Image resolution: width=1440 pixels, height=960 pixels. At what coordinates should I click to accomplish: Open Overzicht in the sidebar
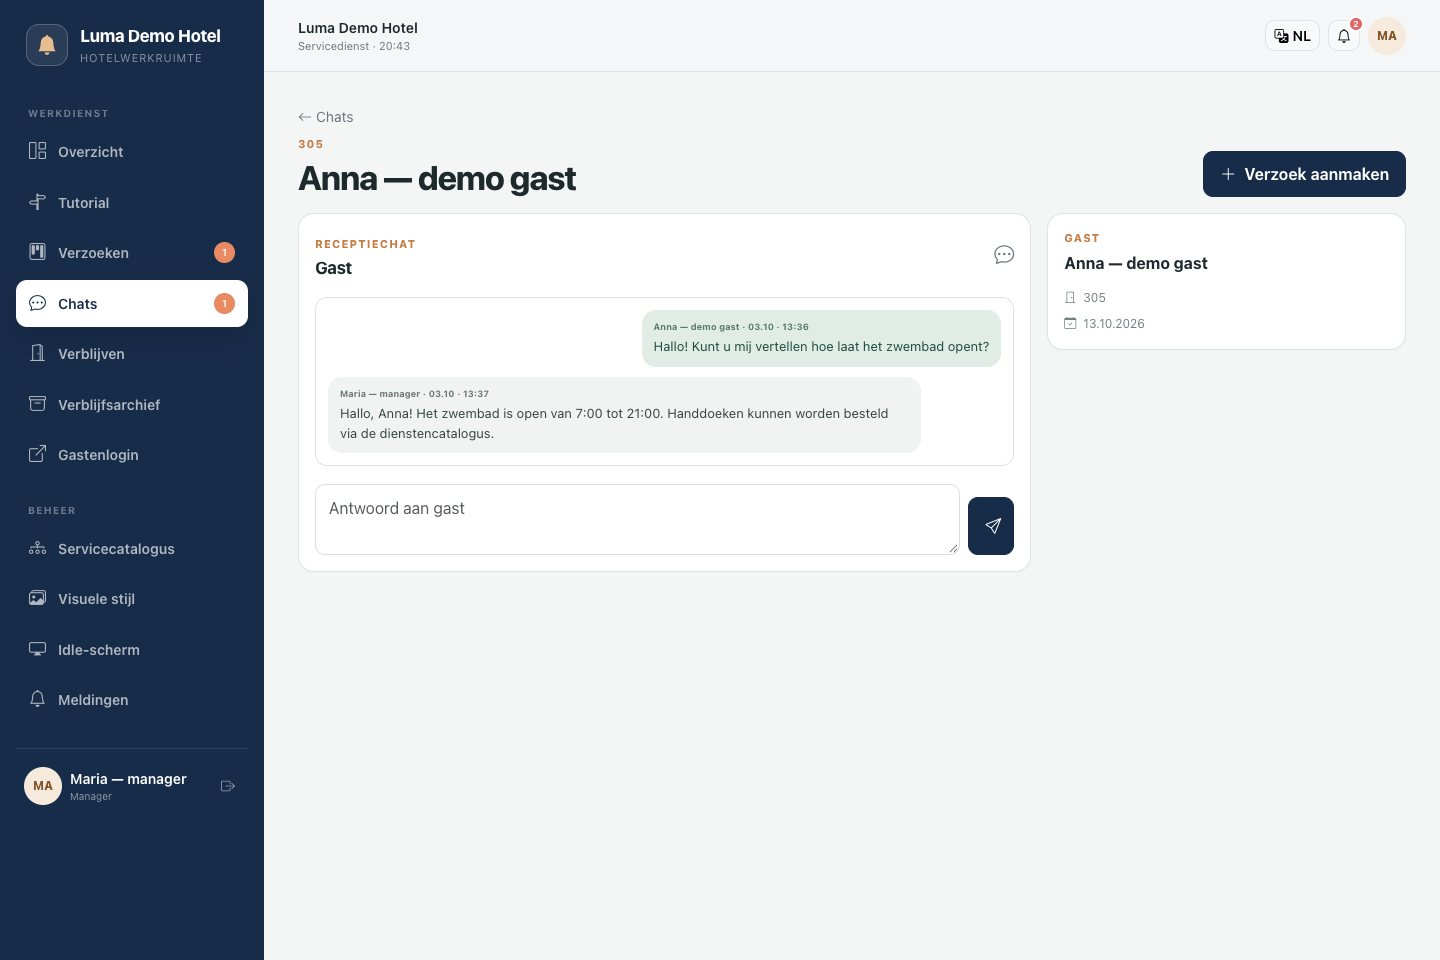tap(132, 152)
